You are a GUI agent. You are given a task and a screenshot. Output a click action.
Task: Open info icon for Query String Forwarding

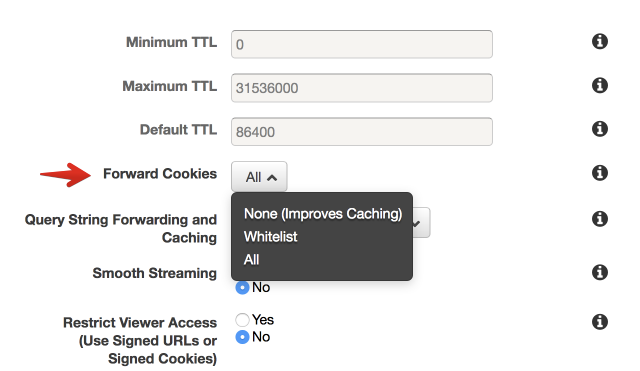pos(600,219)
